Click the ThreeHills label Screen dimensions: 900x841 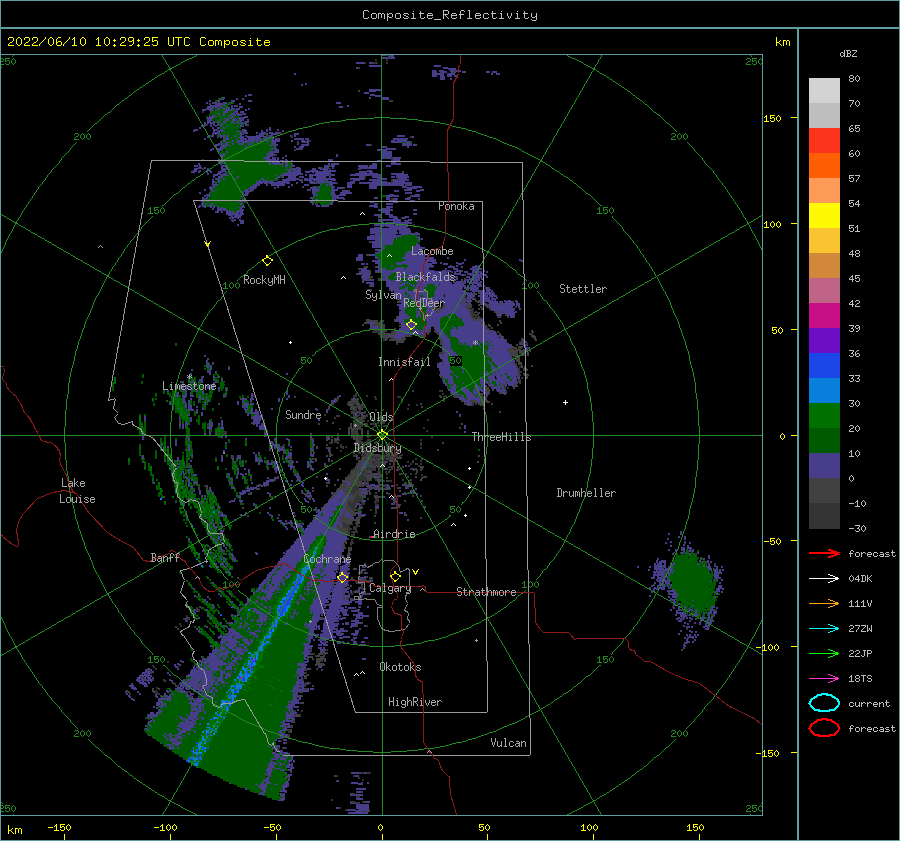pyautogui.click(x=502, y=437)
